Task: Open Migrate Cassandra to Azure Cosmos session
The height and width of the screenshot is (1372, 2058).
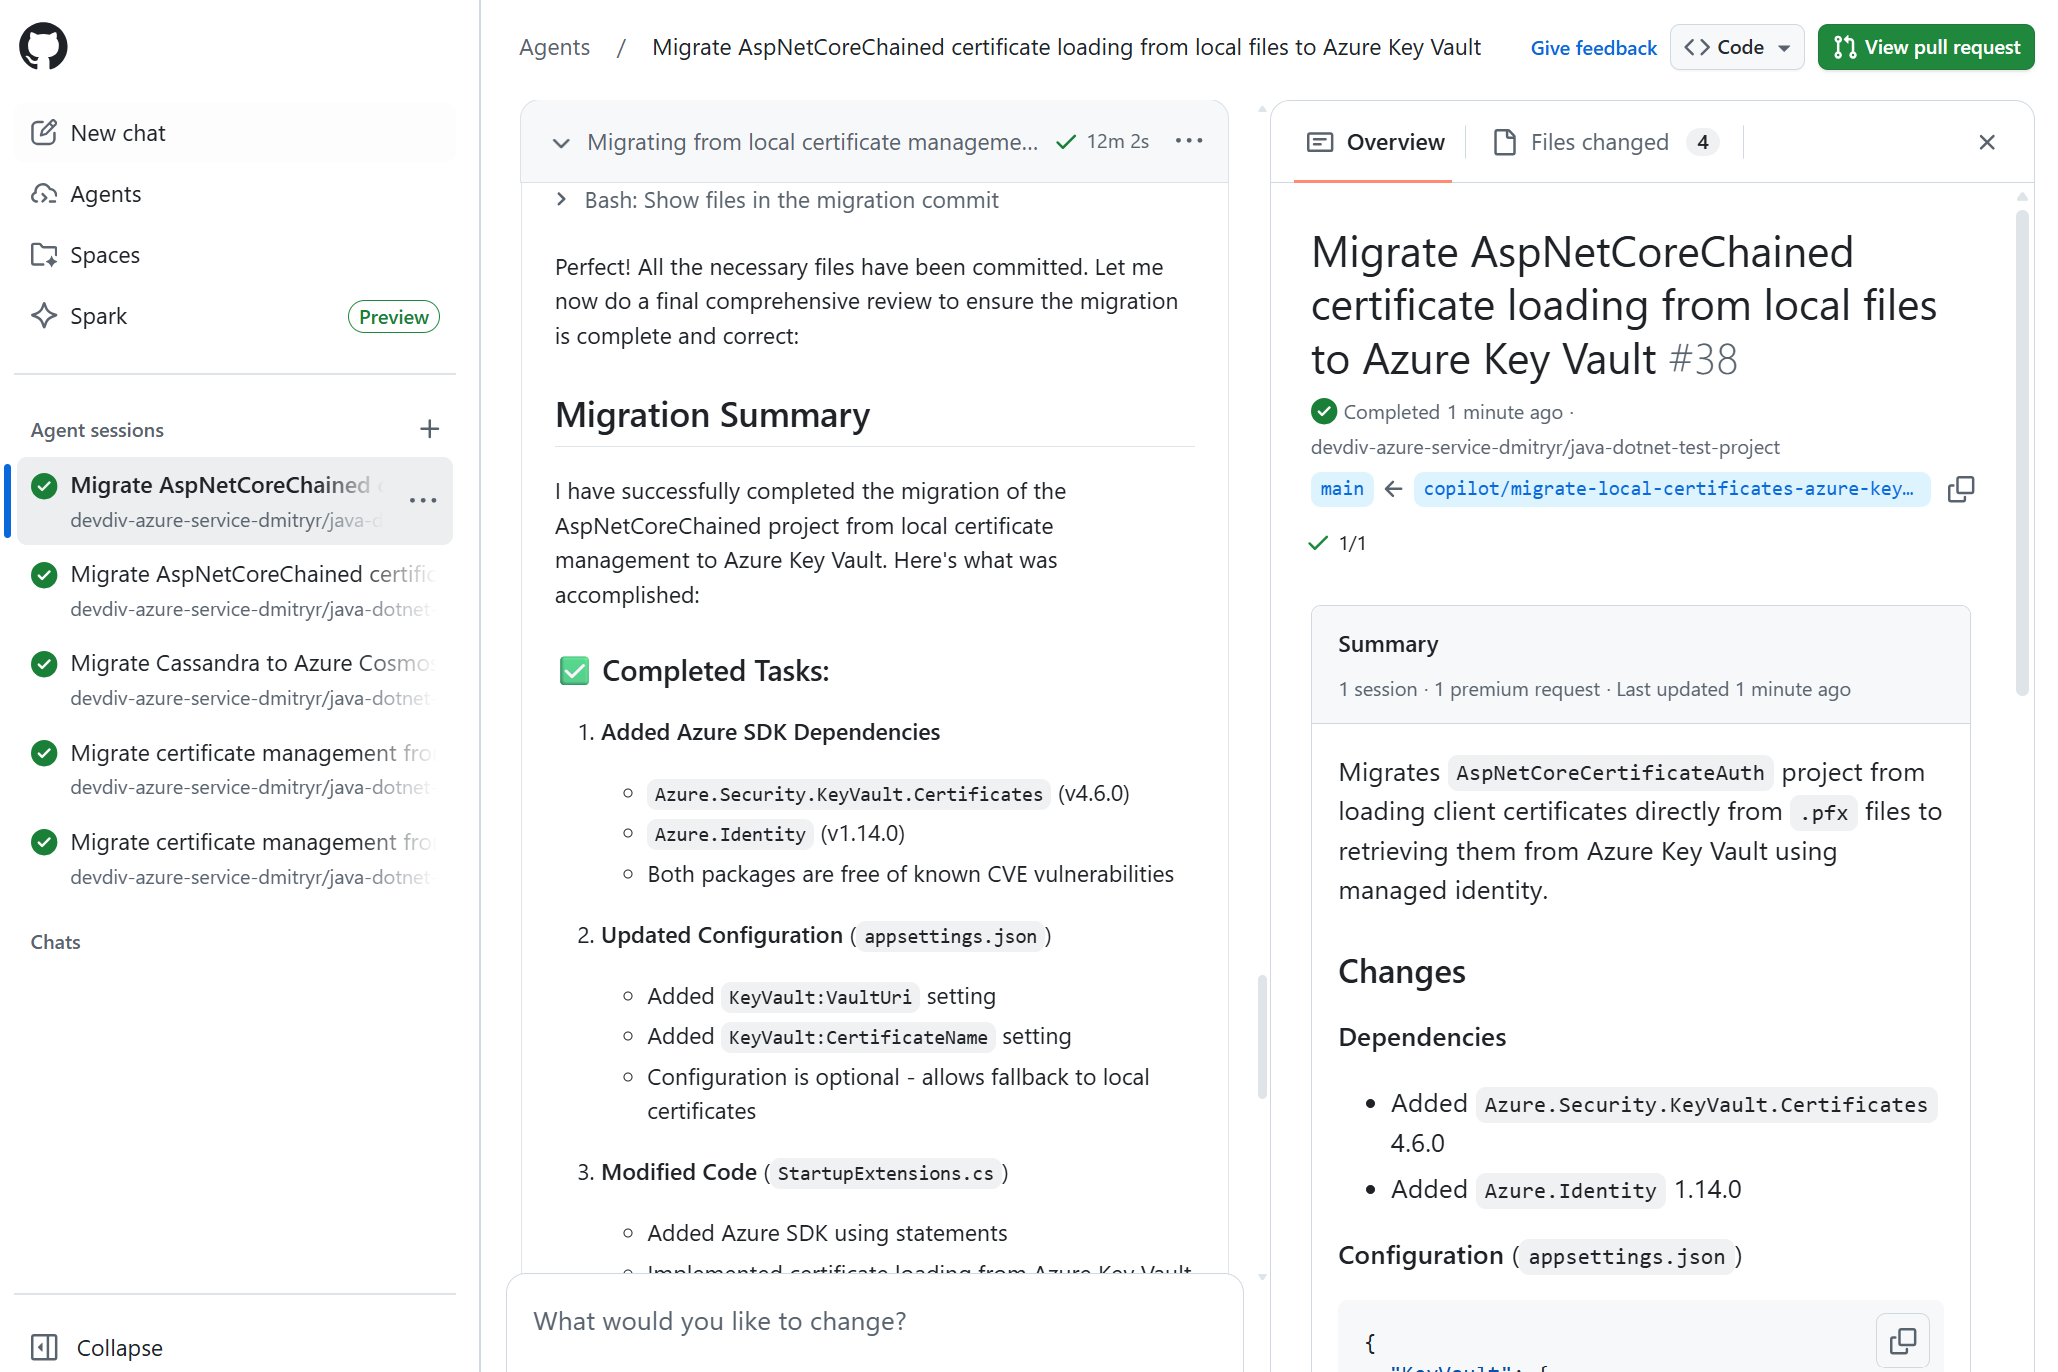Action: [250, 664]
